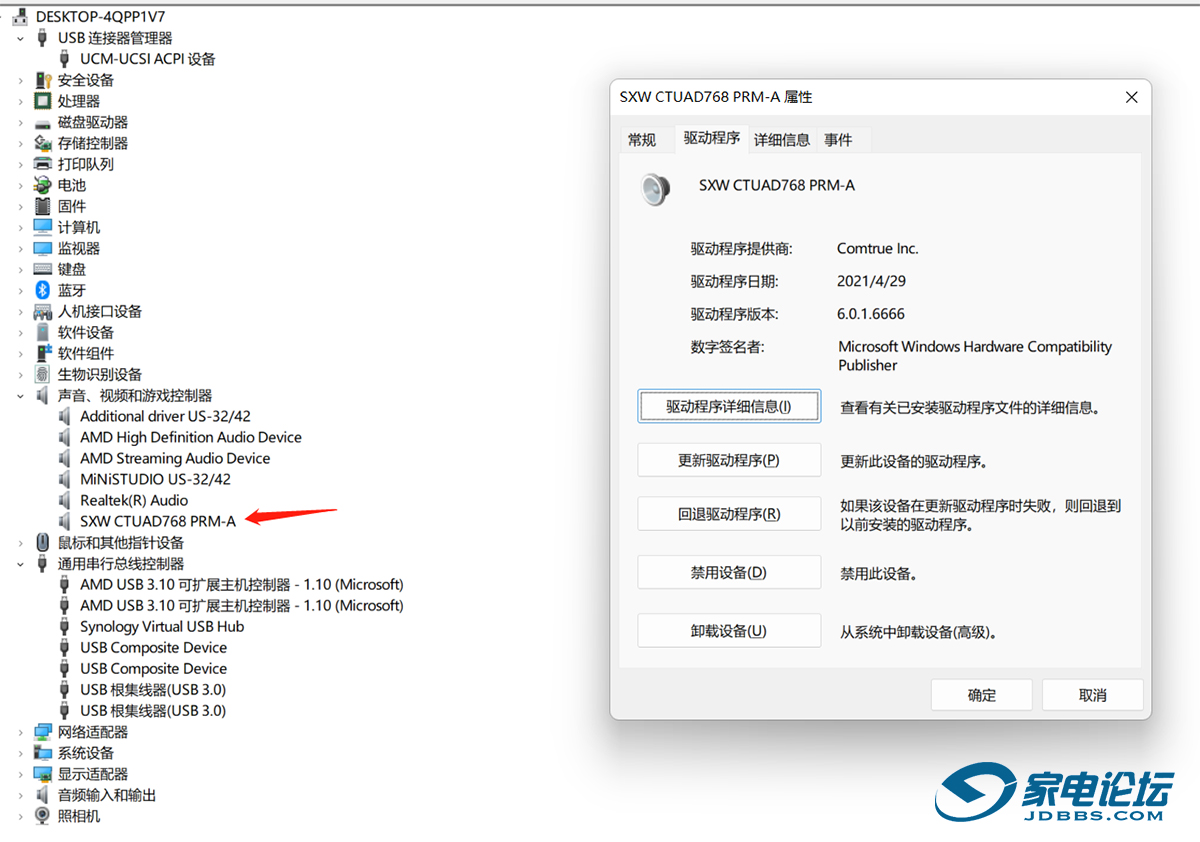
Task: Click driver date 2021/4/29 text
Action: coord(872,281)
